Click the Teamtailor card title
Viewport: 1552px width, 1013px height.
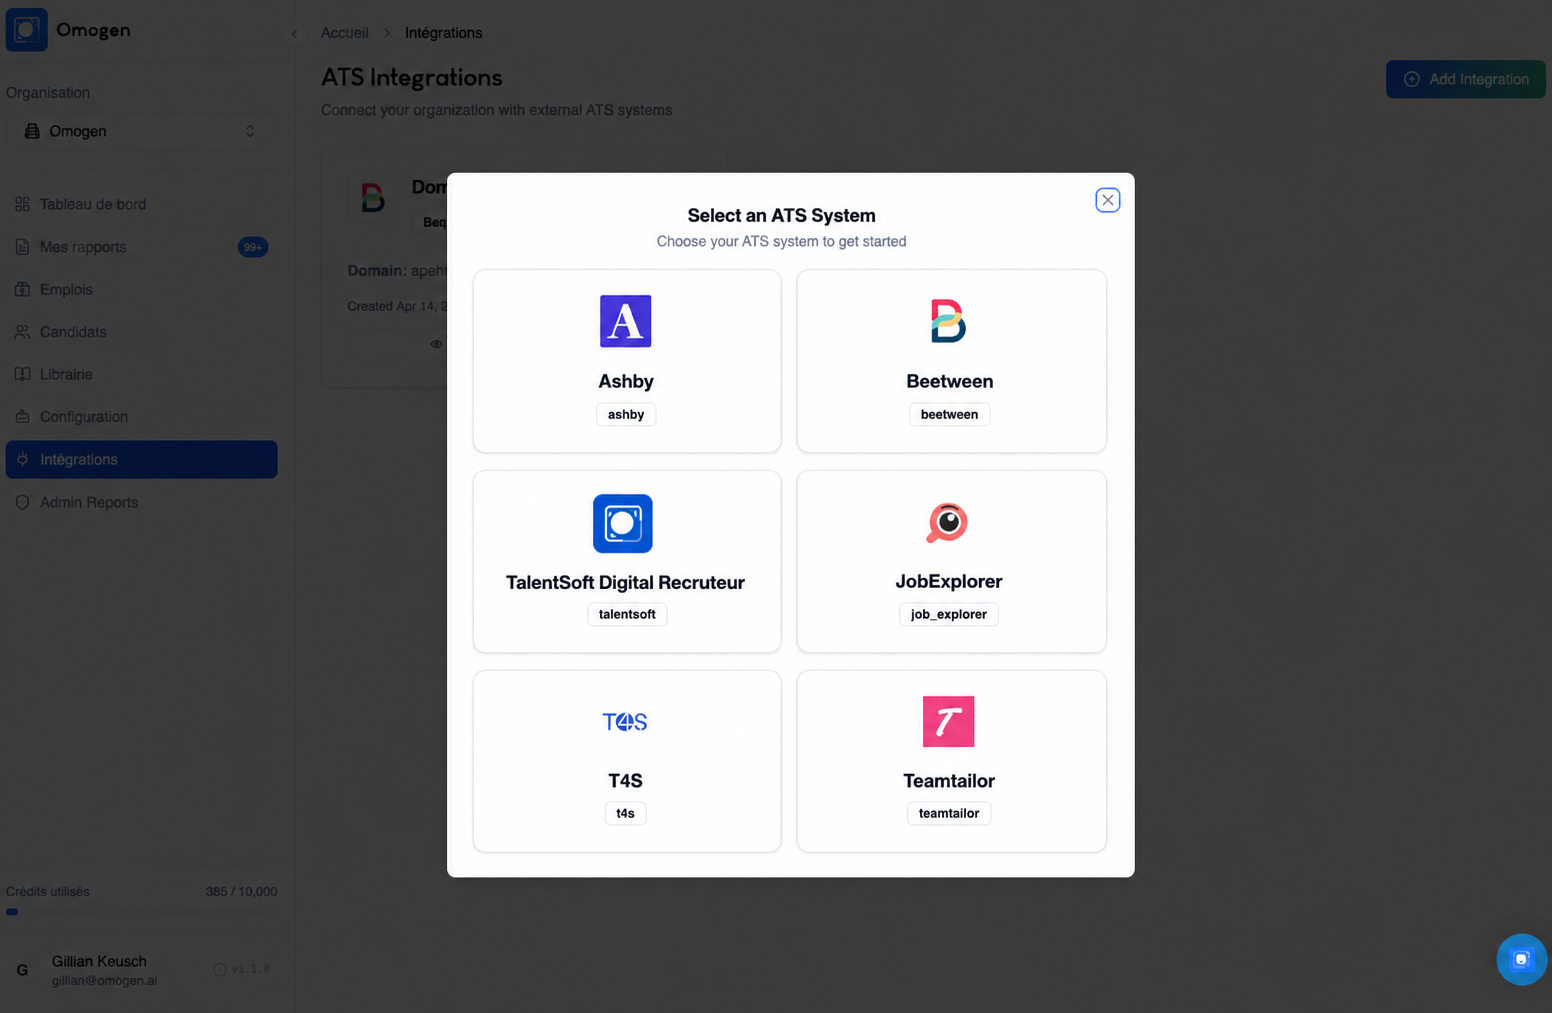949,780
